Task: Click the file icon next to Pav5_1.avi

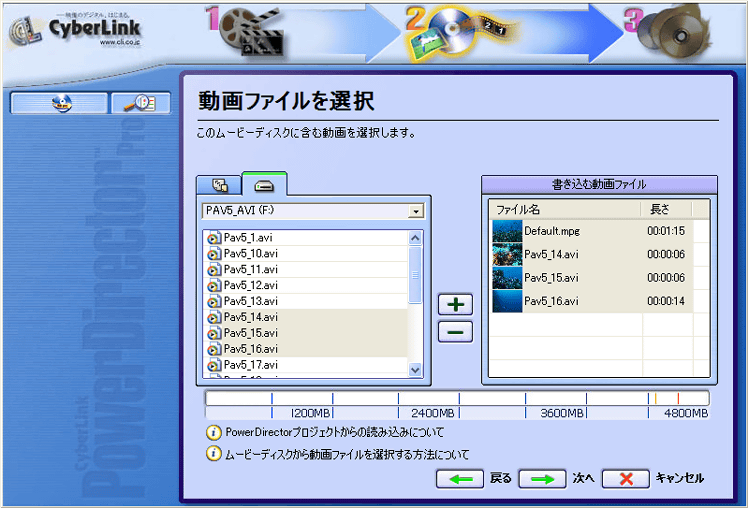Action: coord(214,238)
